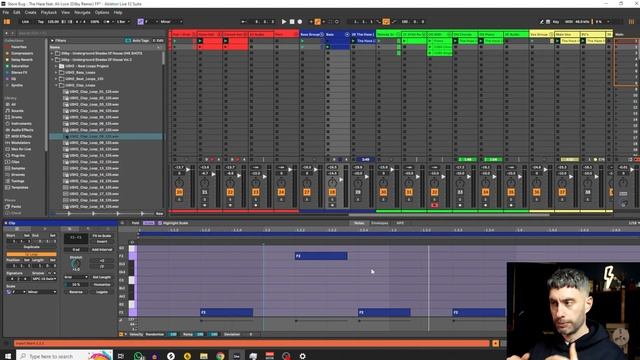Screen dimensions: 640x360
Task: Select Favorites collection
Action: point(19,47)
